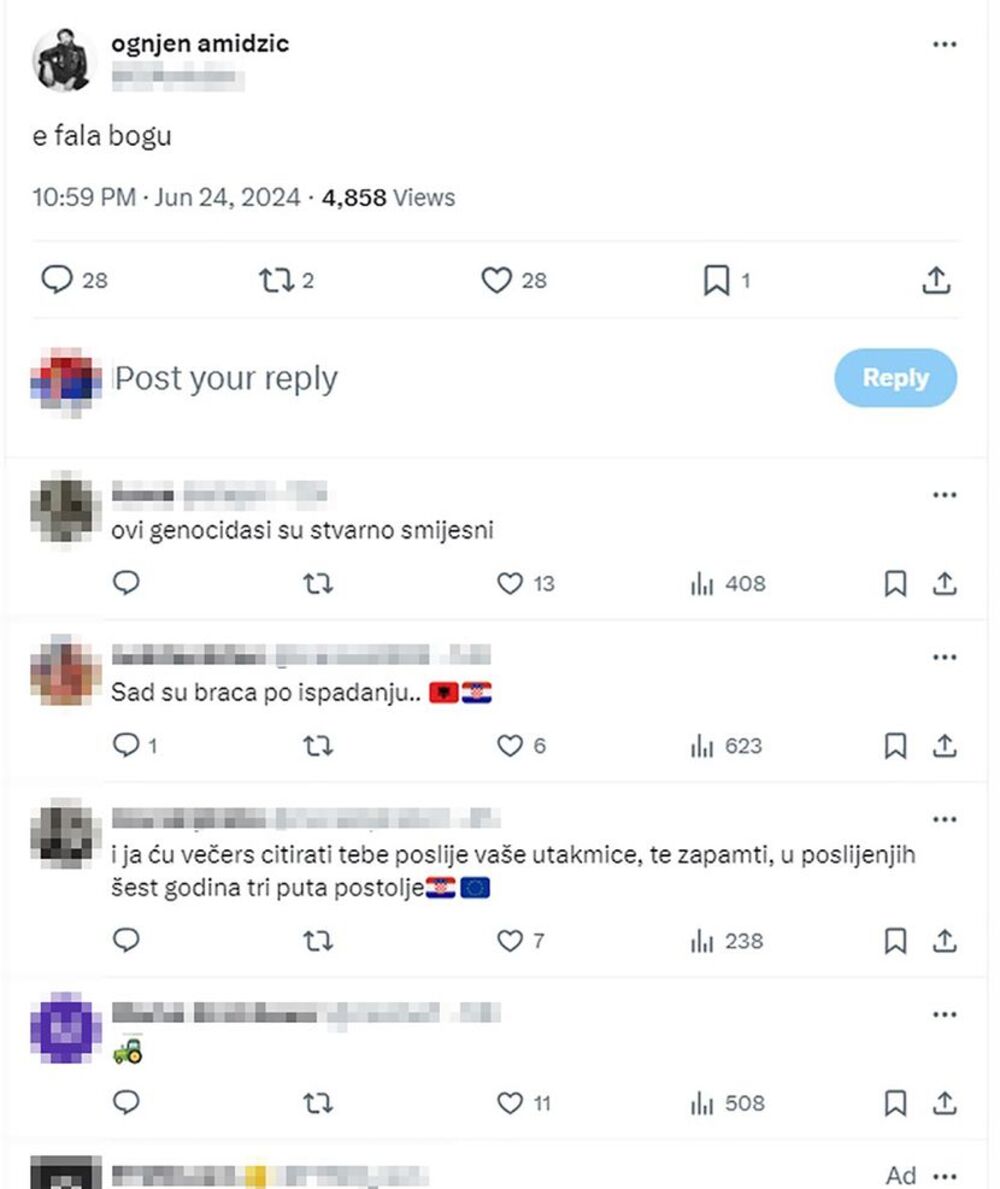Retweet the 'Sad su braca' reply
Screen dimensions: 1000x1189
pos(318,745)
